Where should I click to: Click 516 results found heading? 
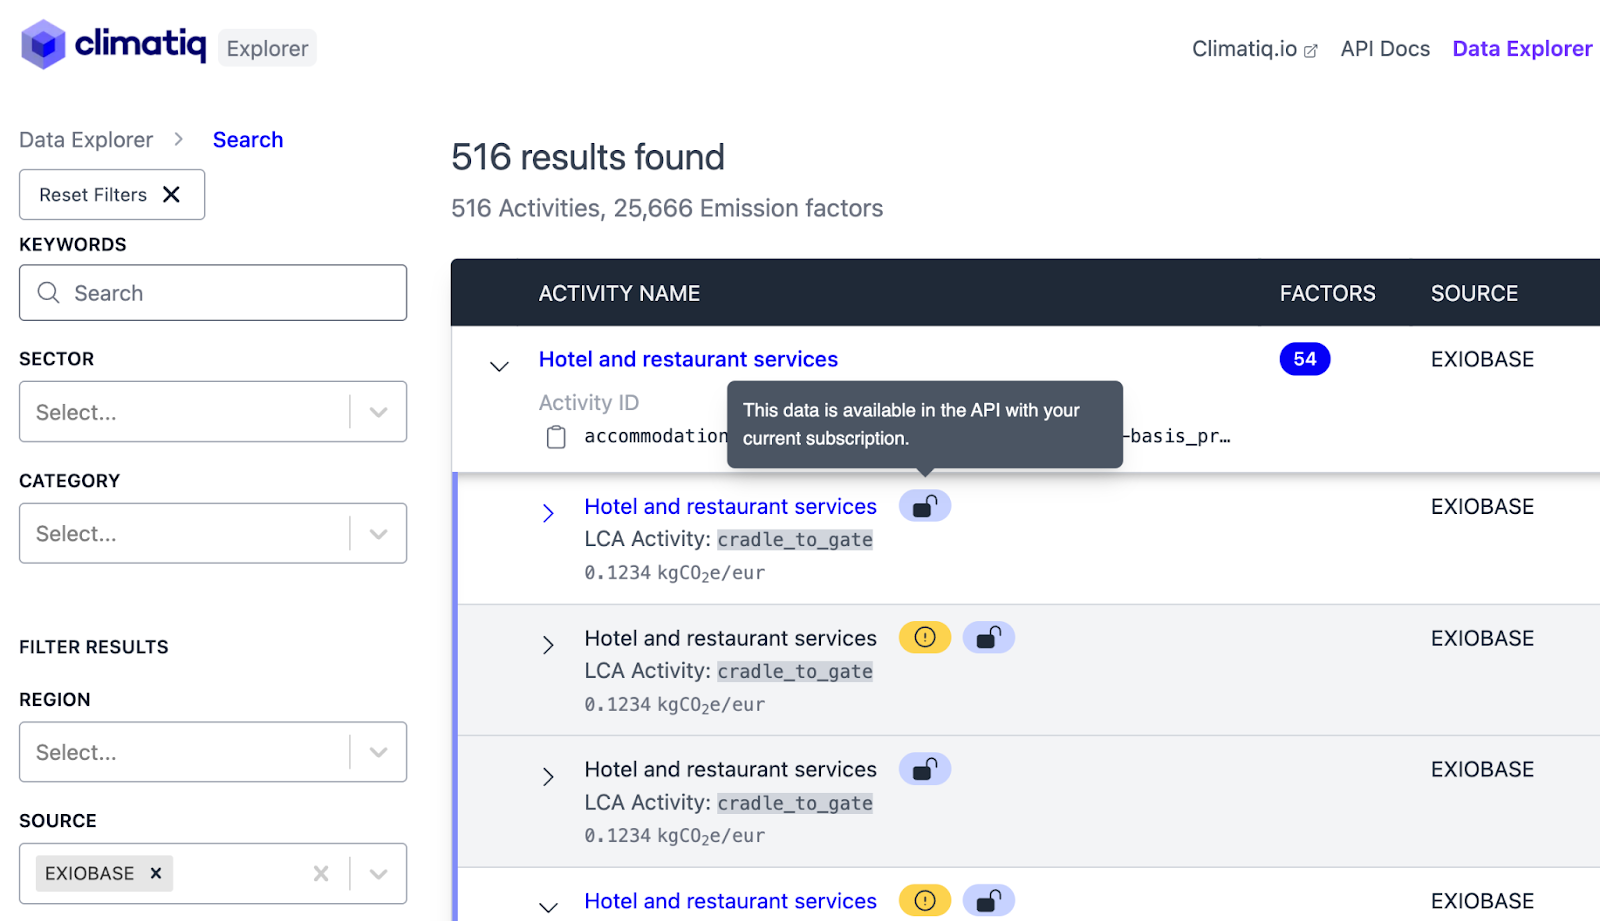(x=588, y=157)
